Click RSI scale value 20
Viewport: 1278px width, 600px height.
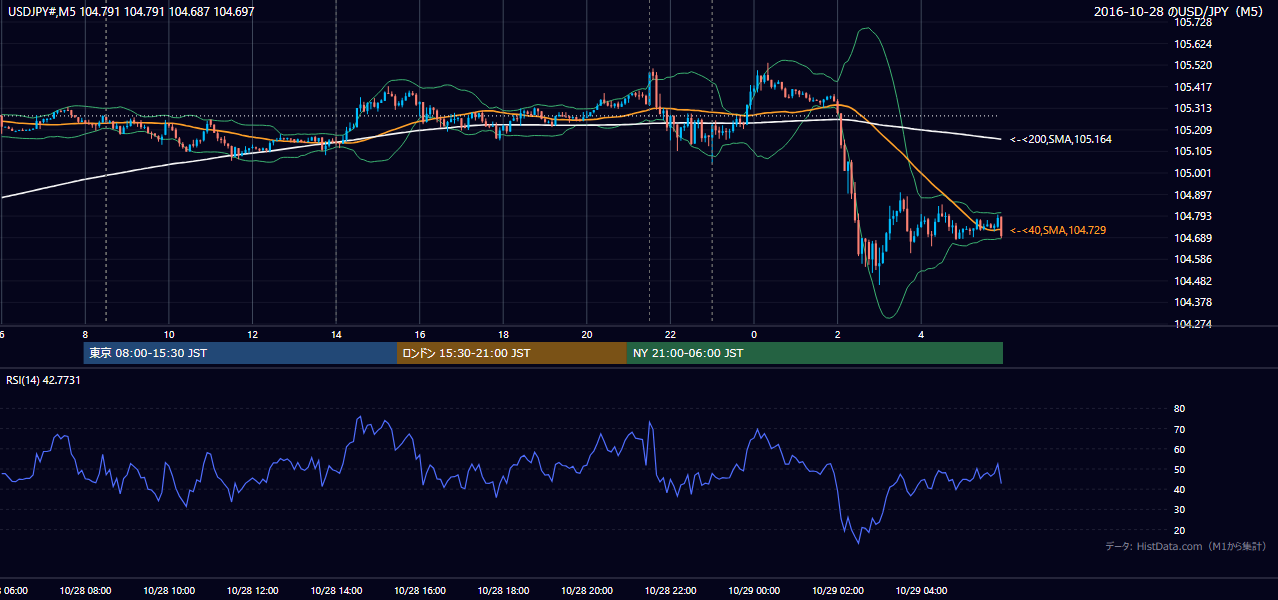coord(1179,530)
